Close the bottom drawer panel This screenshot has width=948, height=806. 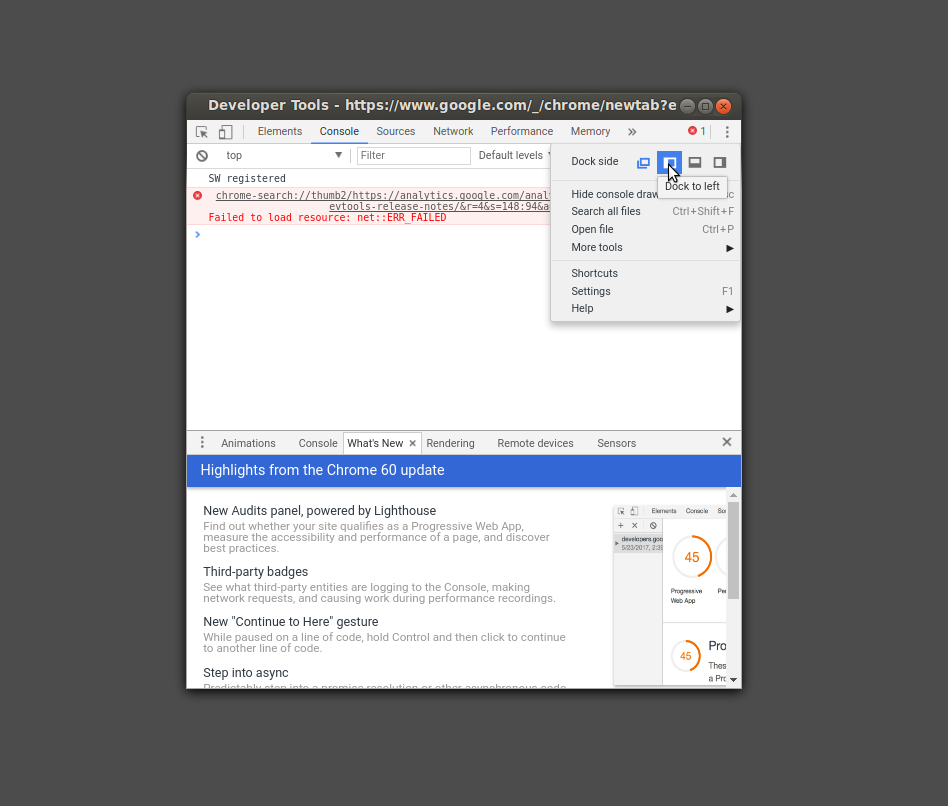click(x=727, y=442)
